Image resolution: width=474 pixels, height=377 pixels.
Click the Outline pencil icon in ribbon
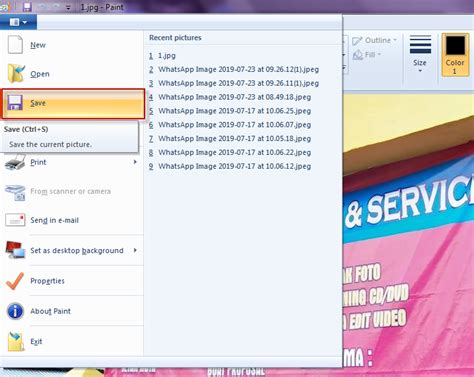point(357,41)
